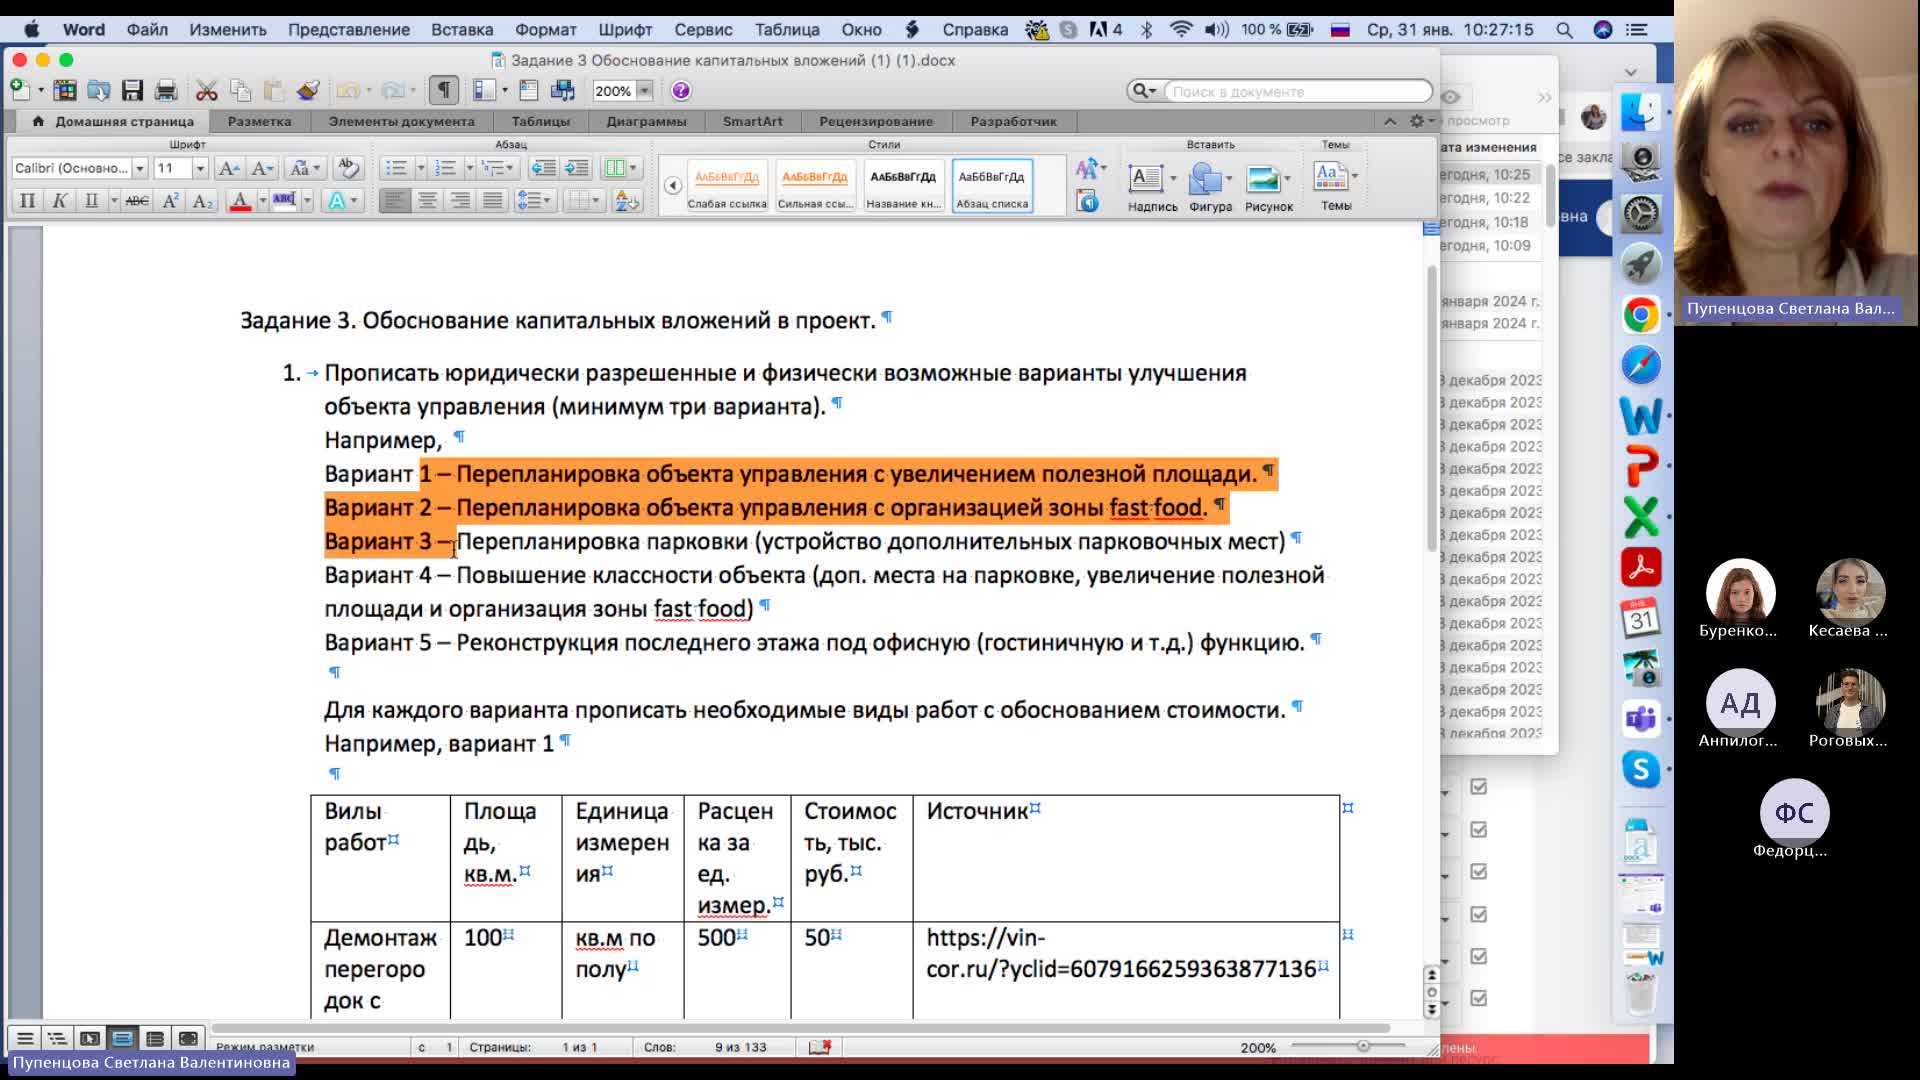Create a new blank Word document
This screenshot has width=1920, height=1080.
click(x=19, y=91)
